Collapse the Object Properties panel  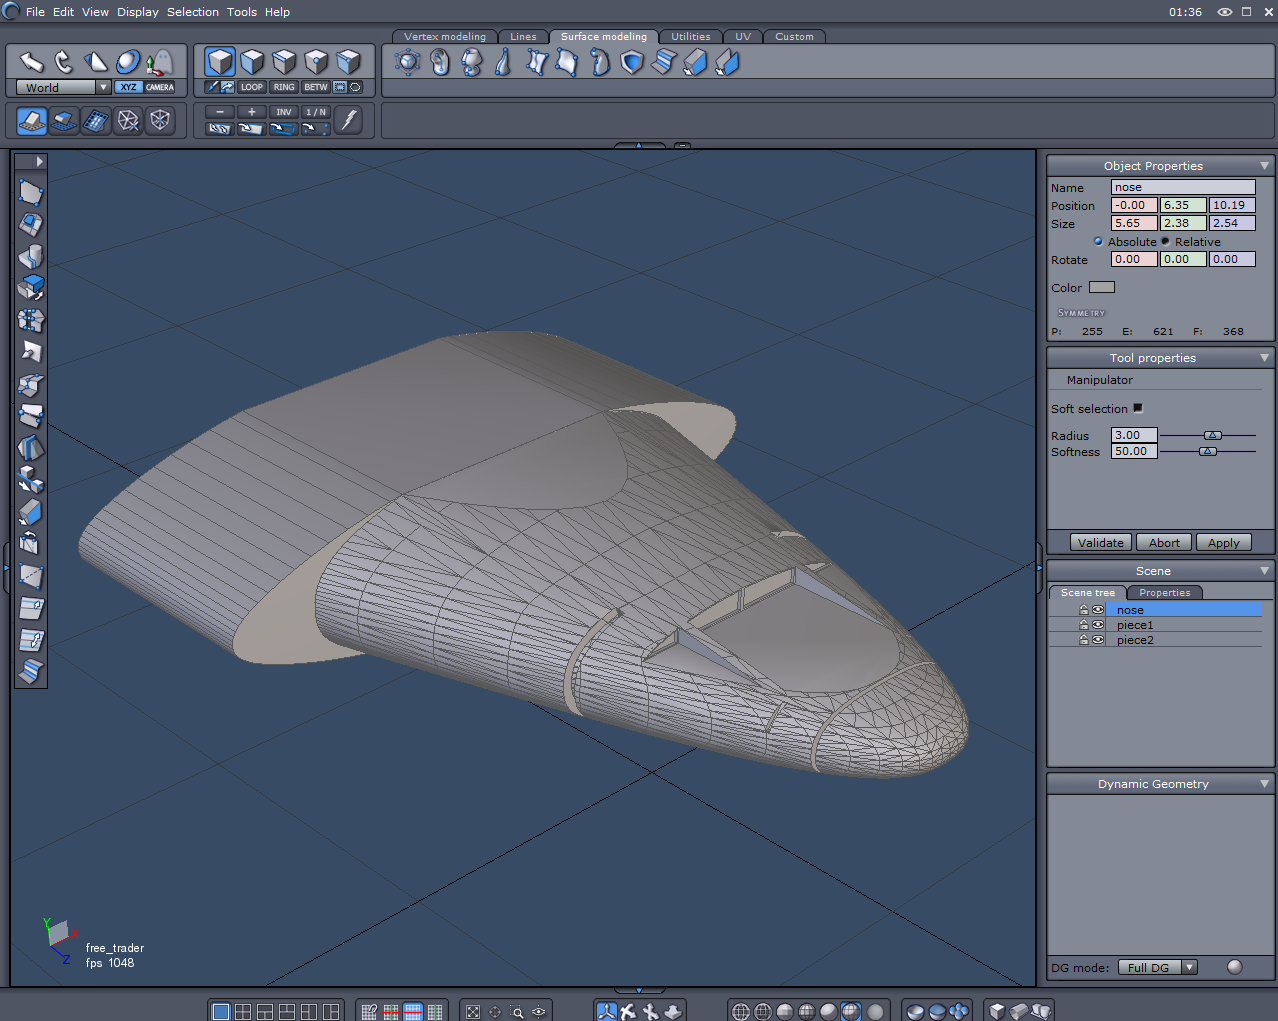[x=1264, y=166]
